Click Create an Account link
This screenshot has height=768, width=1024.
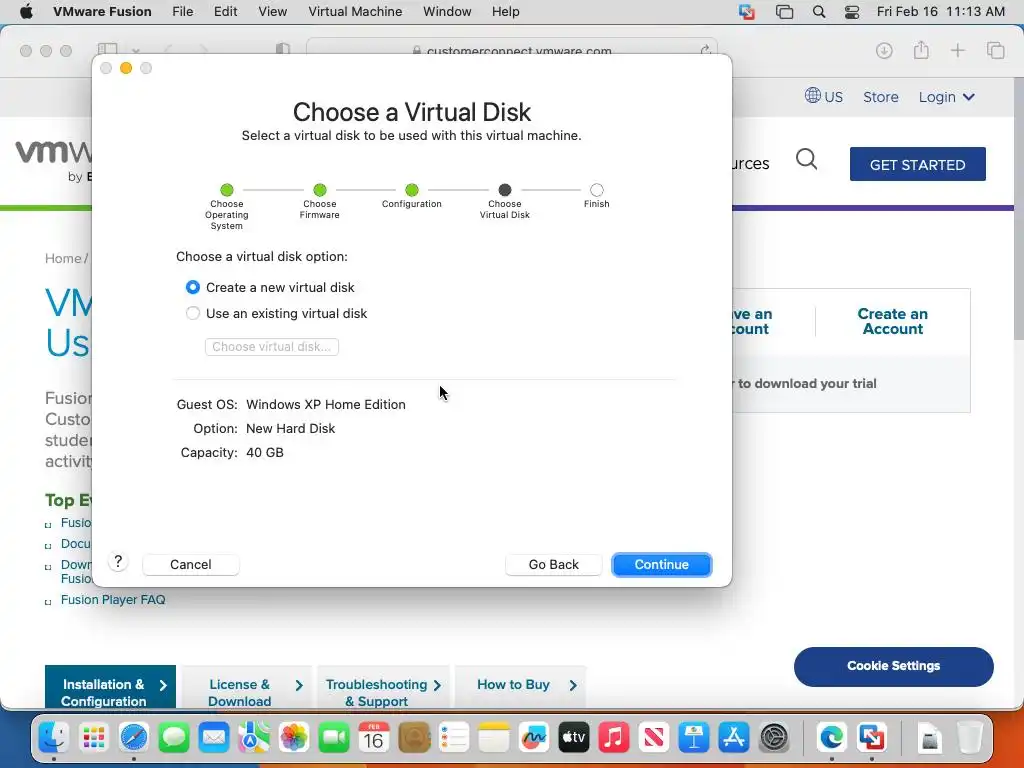pyautogui.click(x=893, y=321)
